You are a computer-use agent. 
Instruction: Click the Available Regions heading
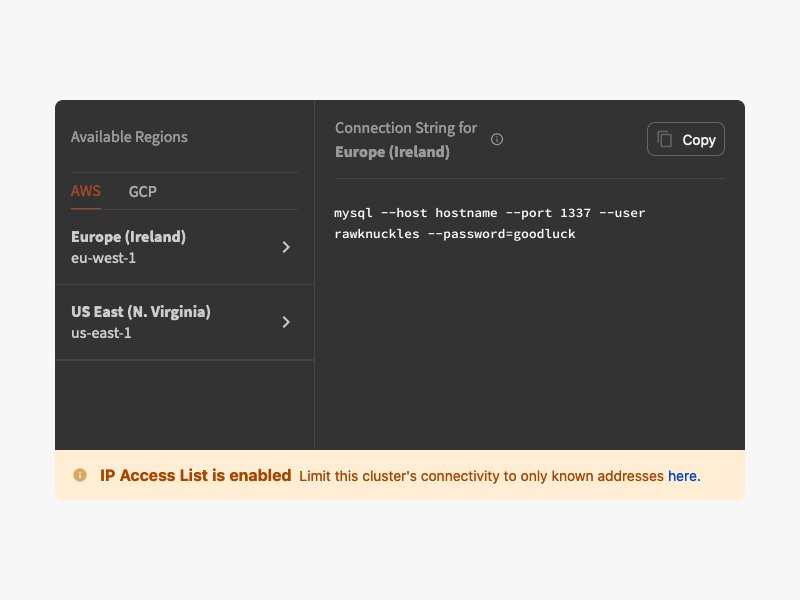129,137
